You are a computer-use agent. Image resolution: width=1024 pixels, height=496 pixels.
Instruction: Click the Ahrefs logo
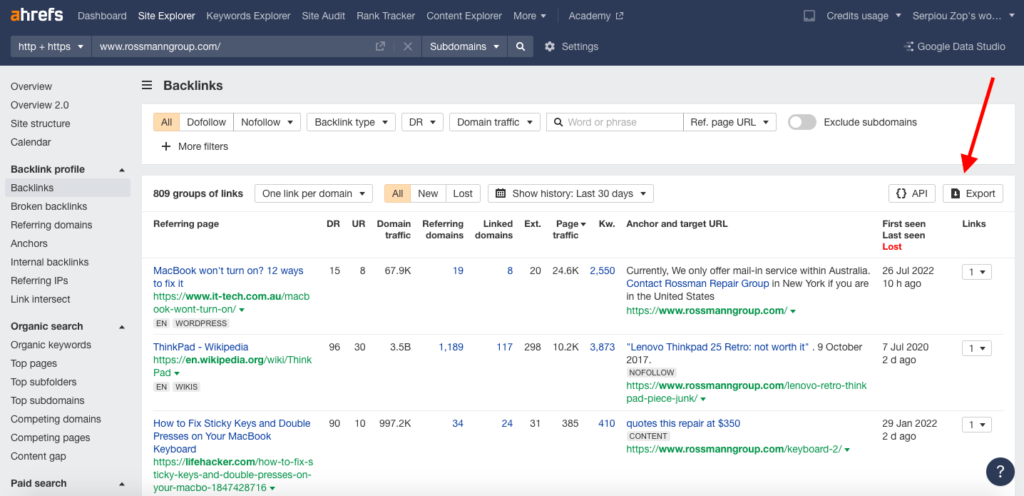(38, 16)
